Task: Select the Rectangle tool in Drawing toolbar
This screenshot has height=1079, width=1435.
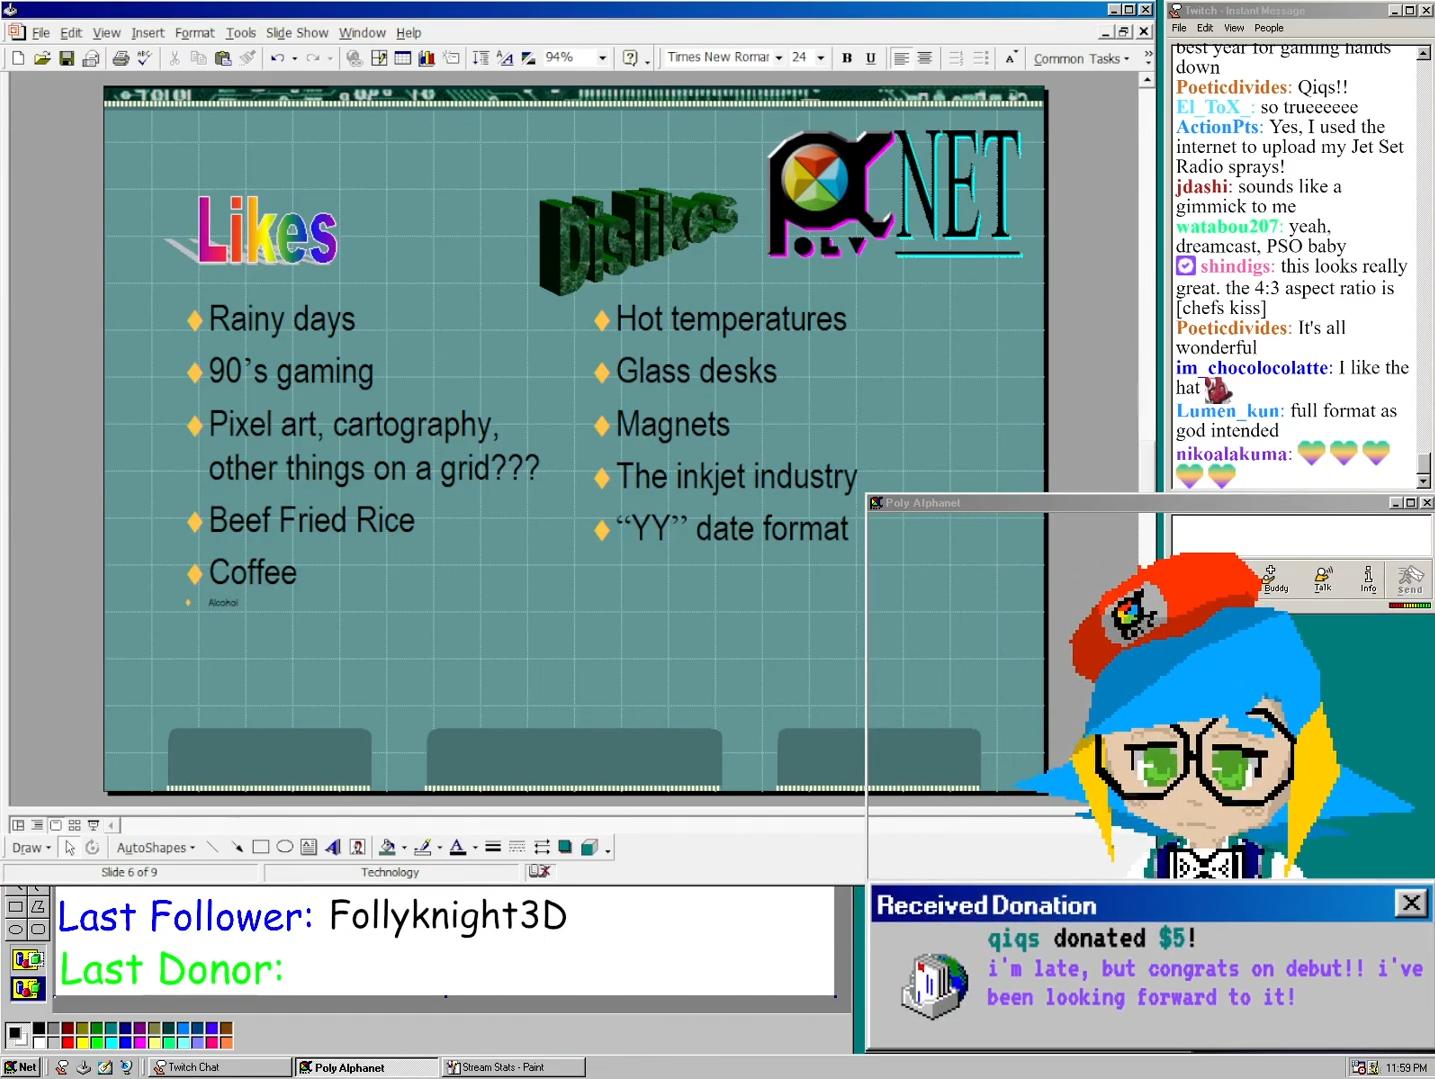Action: pos(261,847)
